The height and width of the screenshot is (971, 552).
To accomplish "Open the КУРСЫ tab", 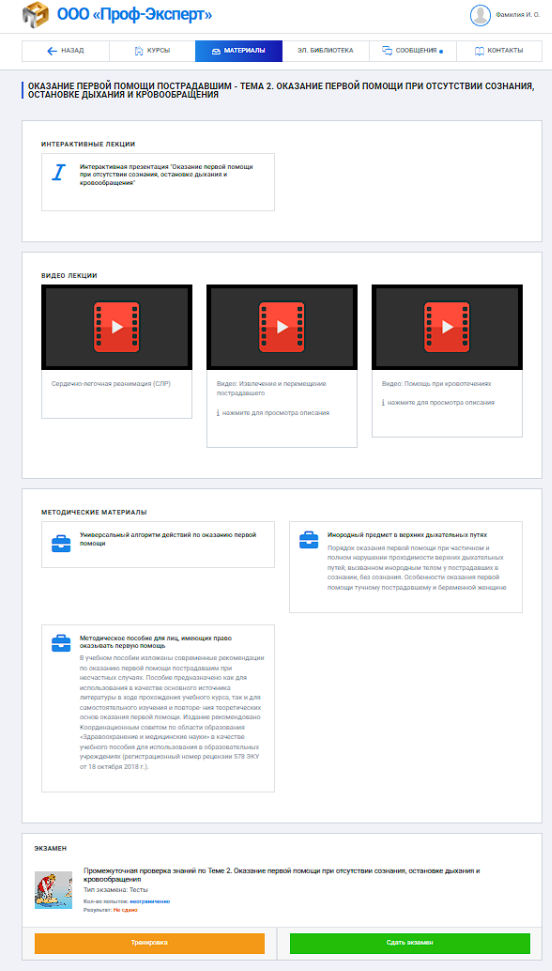I will (x=152, y=51).
